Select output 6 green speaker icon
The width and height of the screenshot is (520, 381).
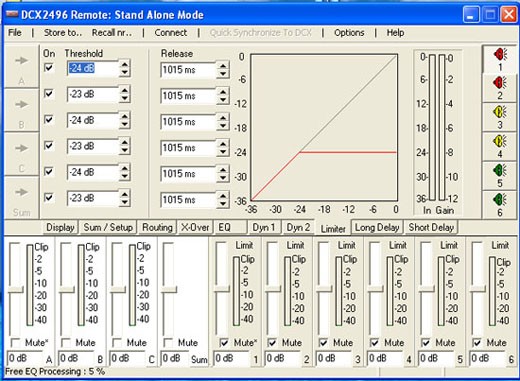(x=499, y=200)
